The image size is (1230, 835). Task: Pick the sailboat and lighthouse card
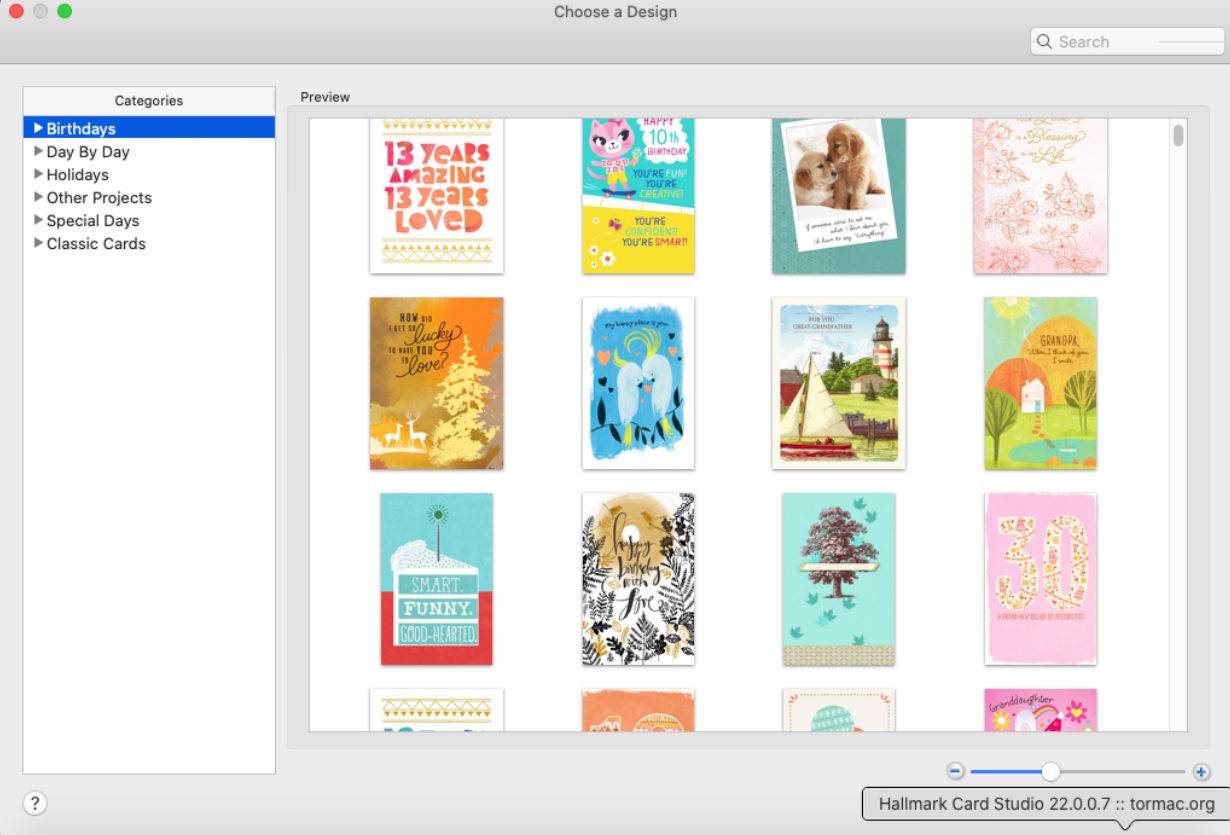839,383
